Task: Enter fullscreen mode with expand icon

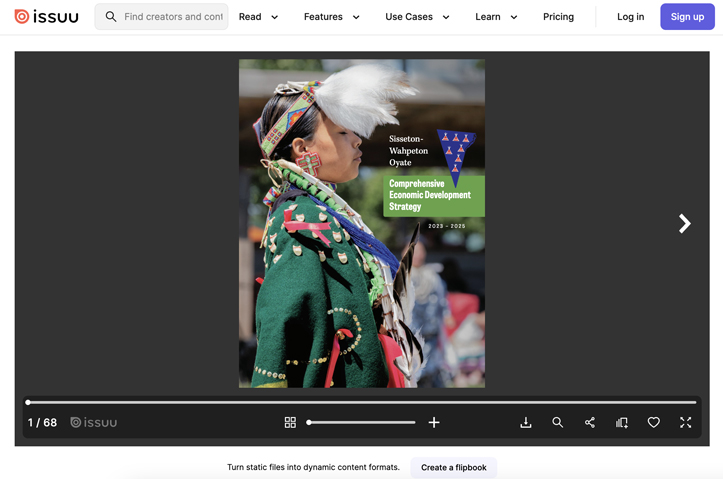Action: pos(686,422)
